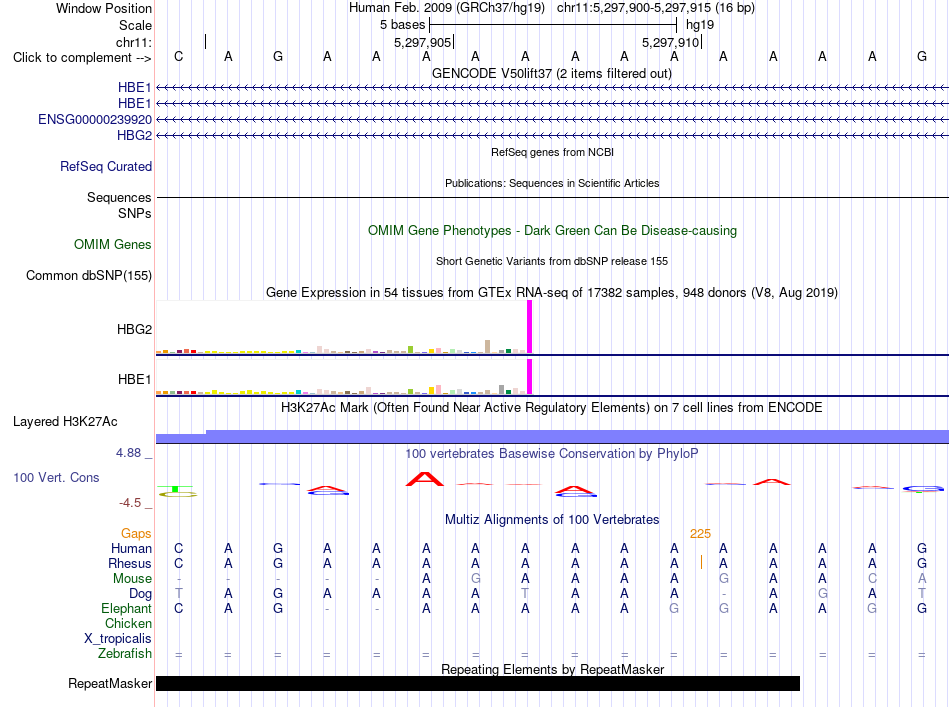Image resolution: width=950 pixels, height=707 pixels.
Task: Open the HBG2 gene label in GENCODE track
Action: point(134,135)
